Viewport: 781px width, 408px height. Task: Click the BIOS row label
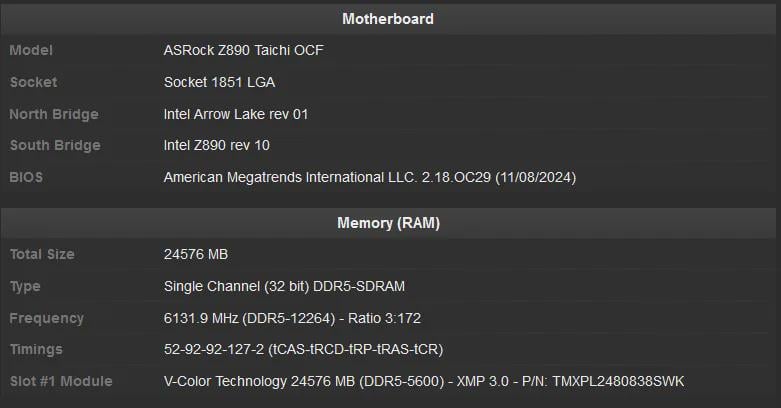tap(27, 178)
